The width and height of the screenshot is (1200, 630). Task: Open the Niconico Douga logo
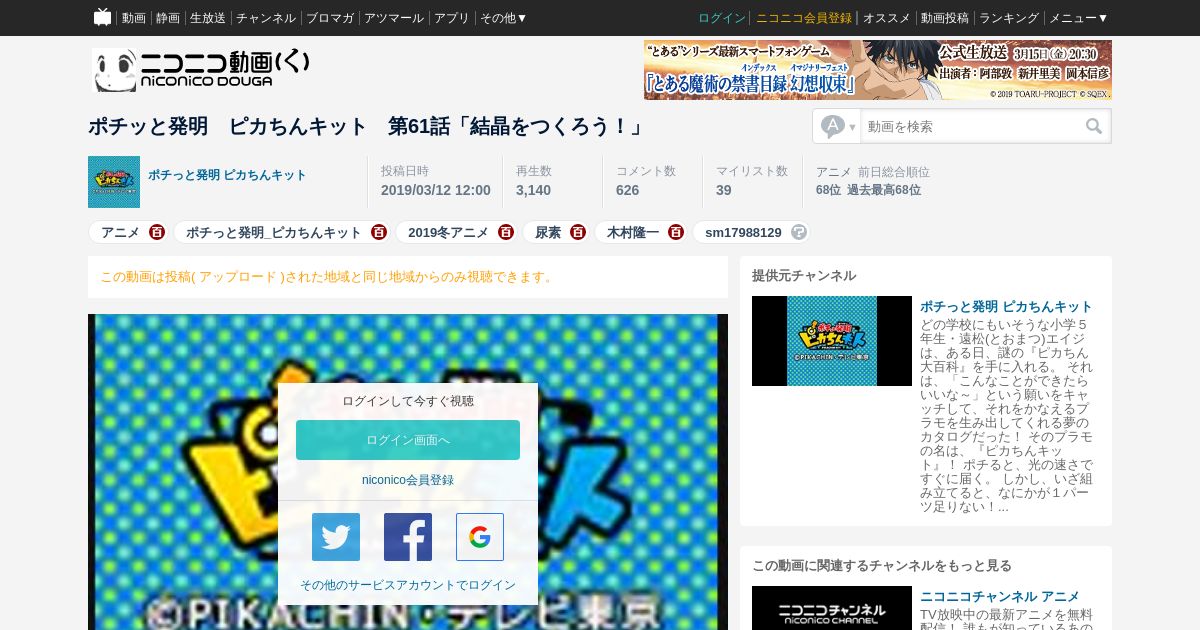pos(200,70)
